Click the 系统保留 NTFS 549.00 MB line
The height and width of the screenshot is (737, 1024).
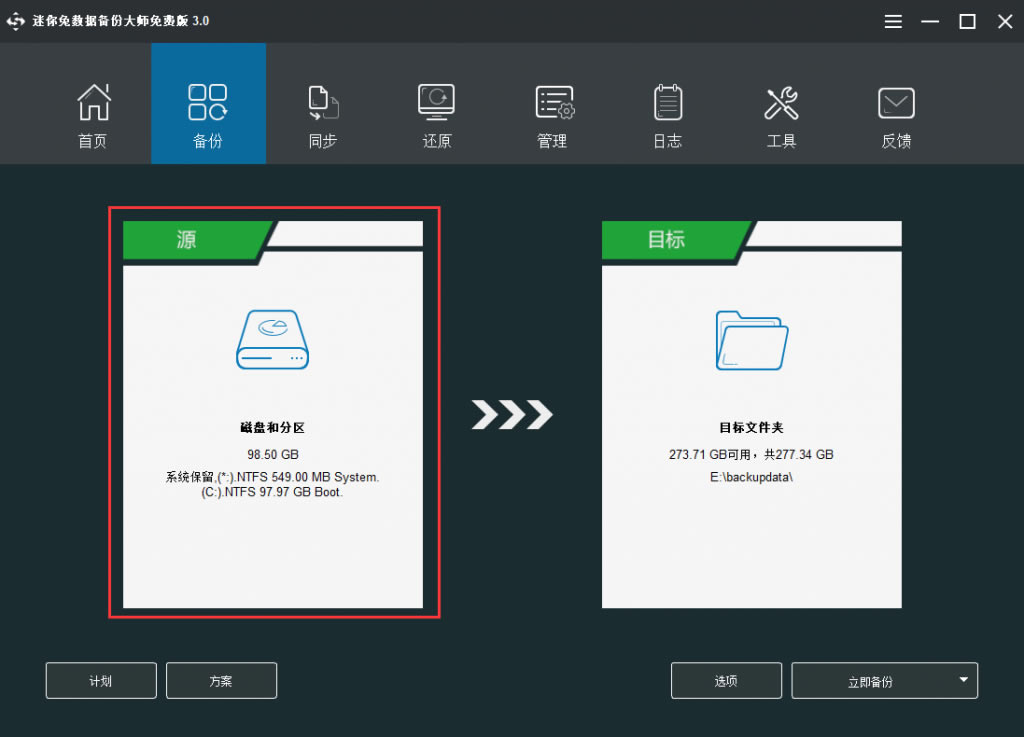(x=272, y=477)
